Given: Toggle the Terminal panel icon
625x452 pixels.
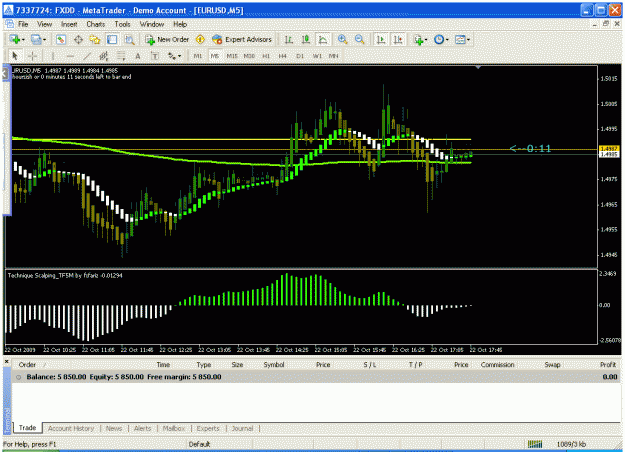Looking at the screenshot, I should pyautogui.click(x=112, y=39).
